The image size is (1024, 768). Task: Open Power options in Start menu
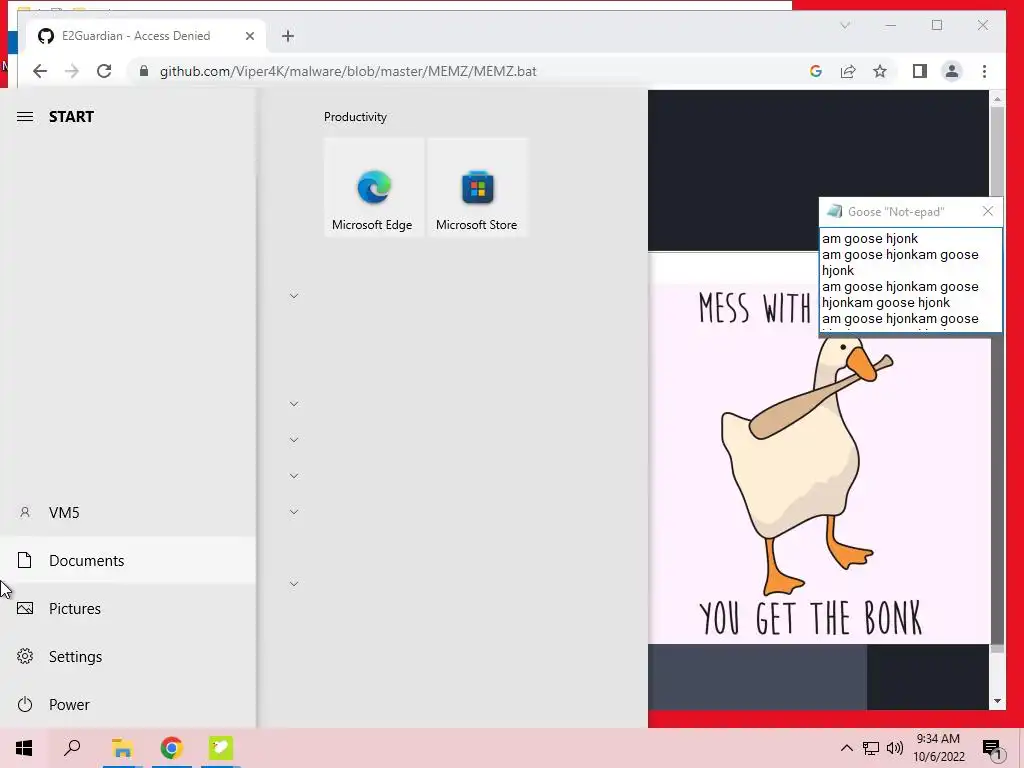(128, 705)
